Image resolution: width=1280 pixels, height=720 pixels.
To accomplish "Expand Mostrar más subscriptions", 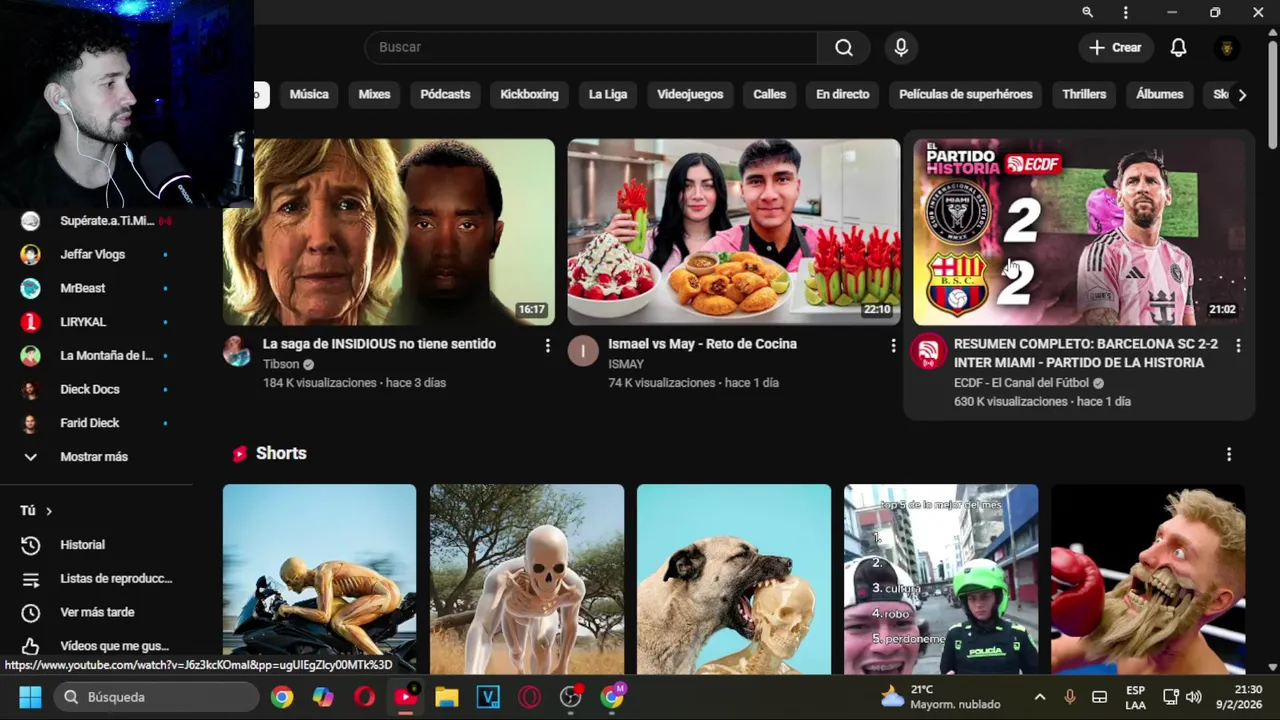I will (x=96, y=456).
